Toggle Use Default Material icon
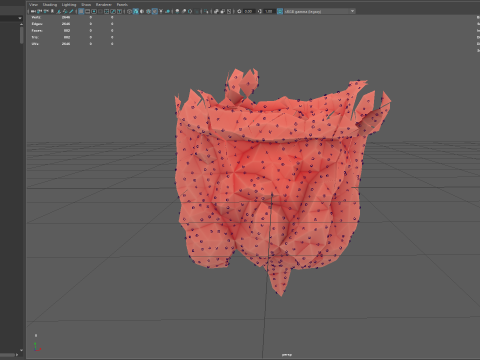This screenshot has height=360, width=480. (142, 11)
